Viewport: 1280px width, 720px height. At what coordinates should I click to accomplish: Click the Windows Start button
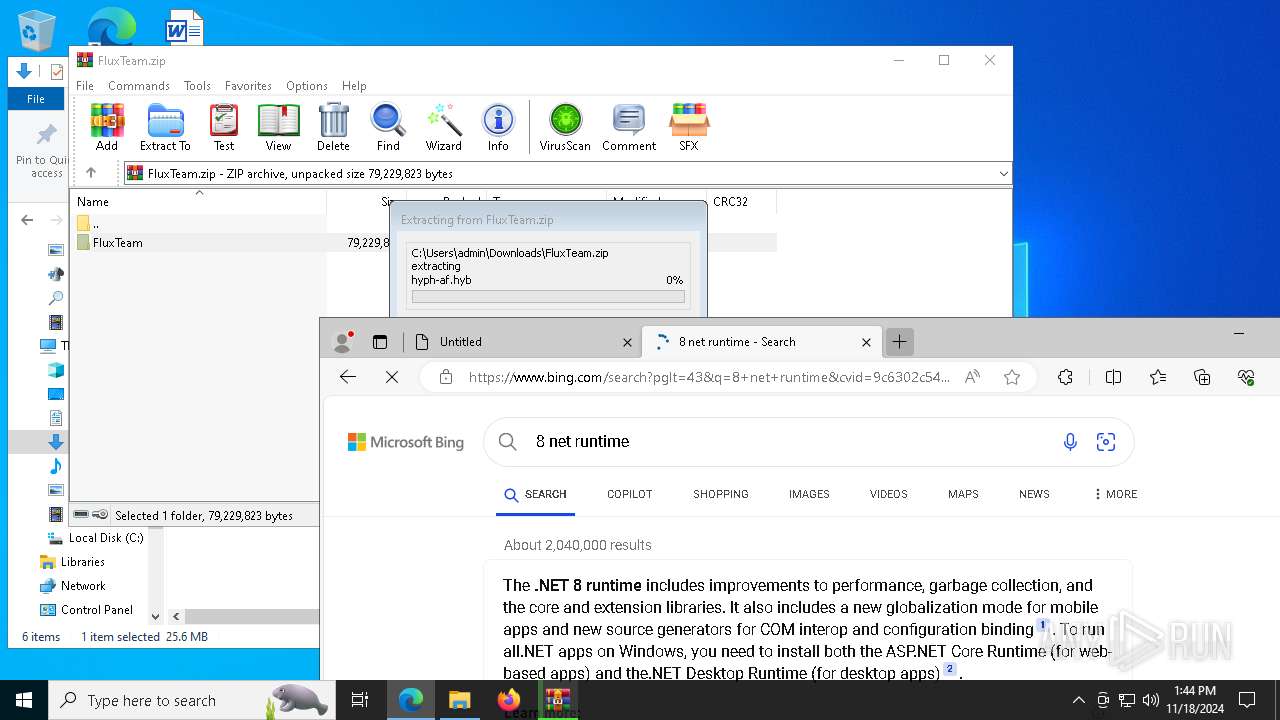coord(24,700)
